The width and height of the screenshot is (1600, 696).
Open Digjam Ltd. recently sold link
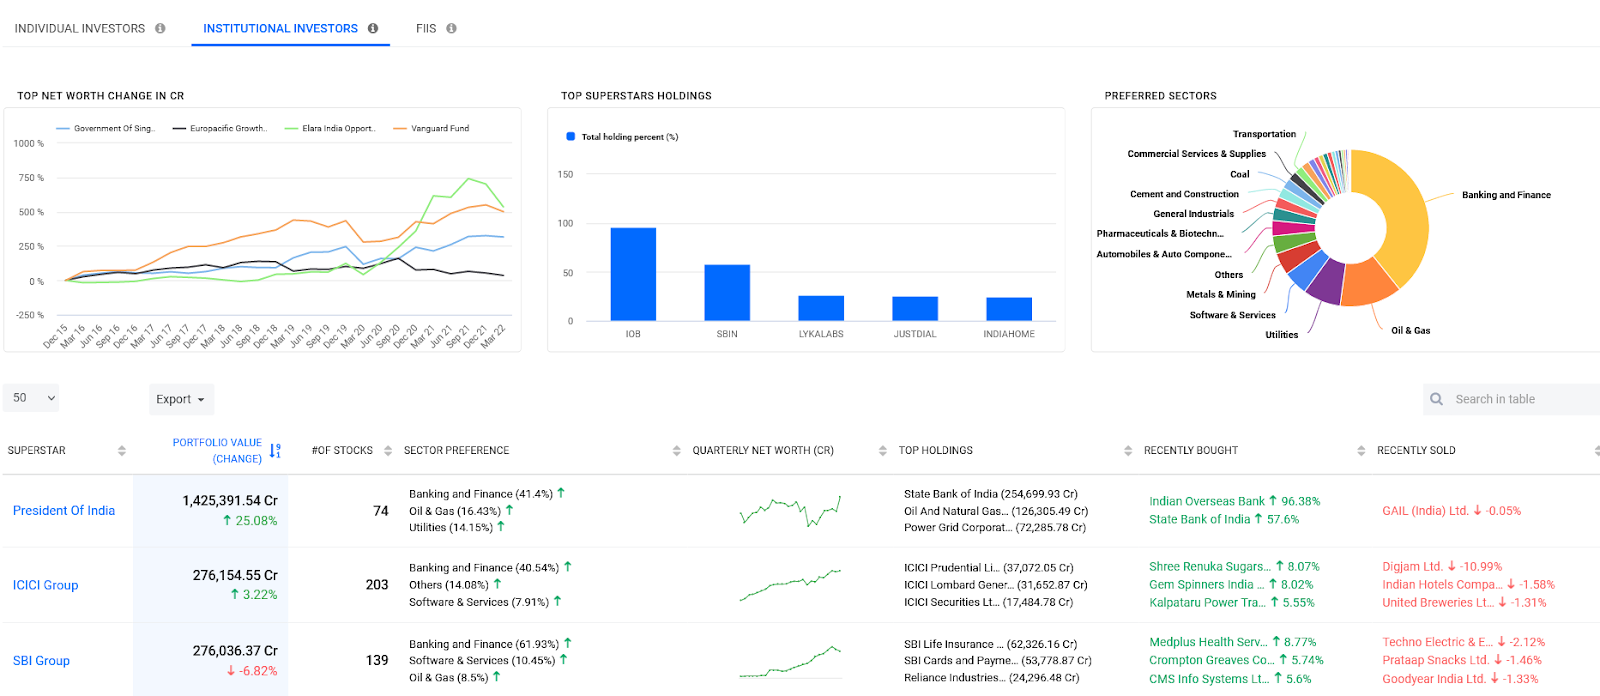pos(1412,567)
